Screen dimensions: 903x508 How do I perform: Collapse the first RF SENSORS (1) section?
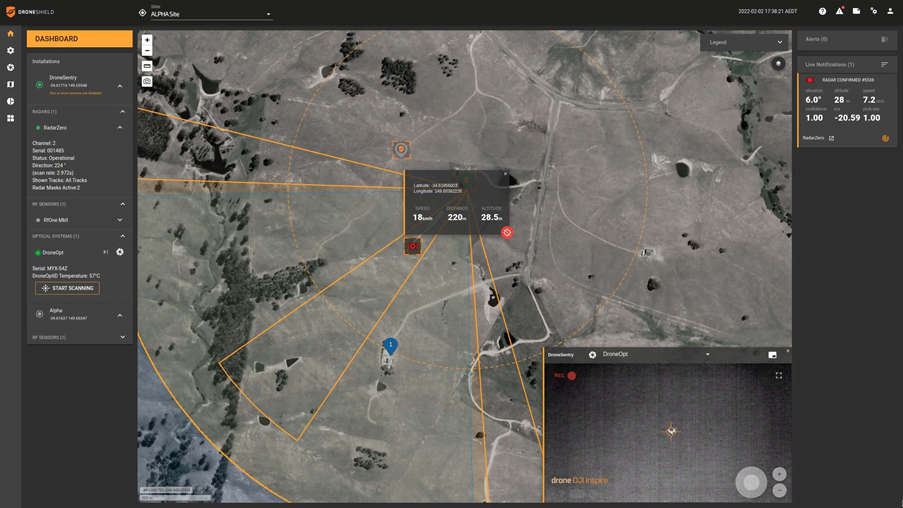122,204
